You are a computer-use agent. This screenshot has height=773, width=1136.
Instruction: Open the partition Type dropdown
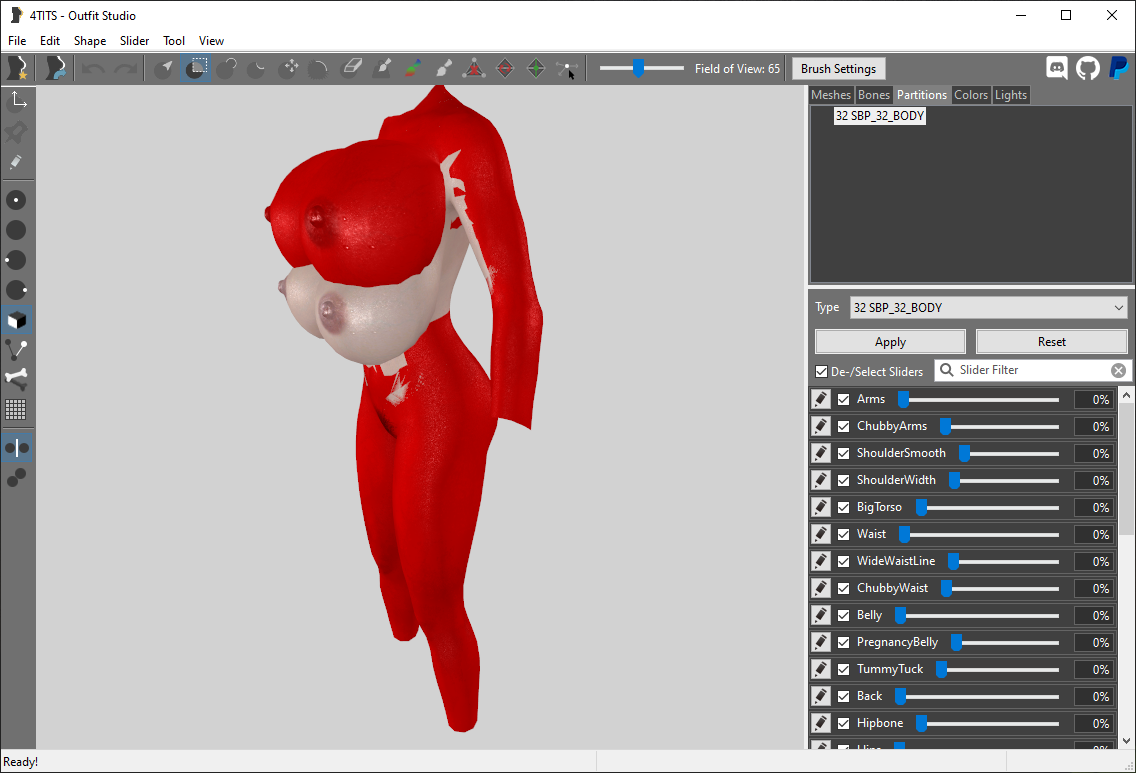pyautogui.click(x=989, y=307)
